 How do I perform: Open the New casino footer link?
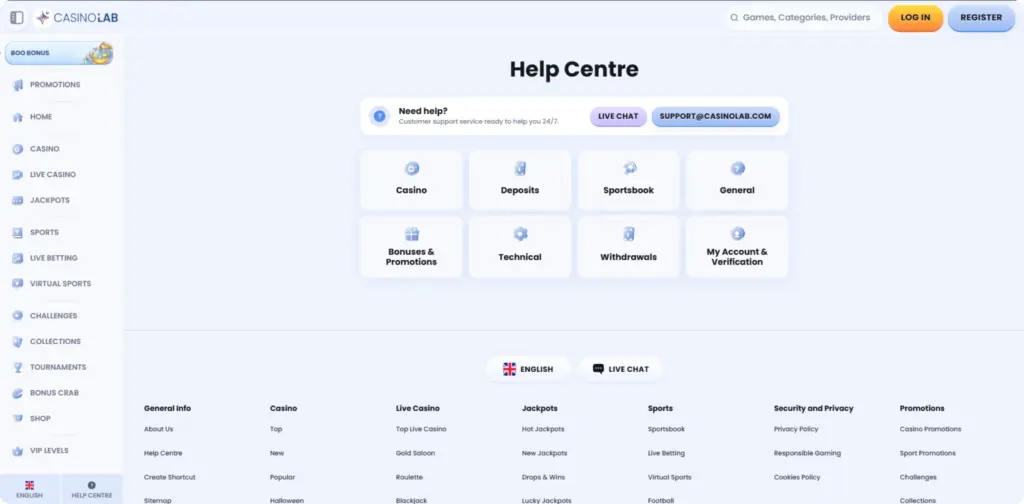(277, 453)
